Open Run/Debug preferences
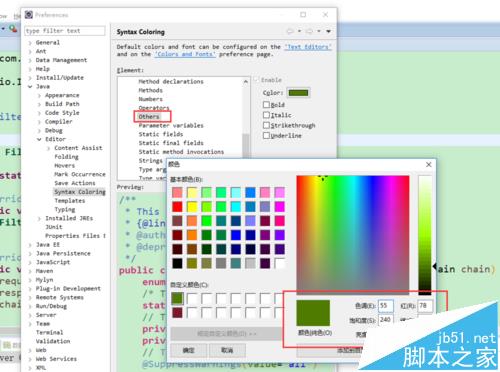Viewport: 500px width, 372px height. (x=51, y=306)
